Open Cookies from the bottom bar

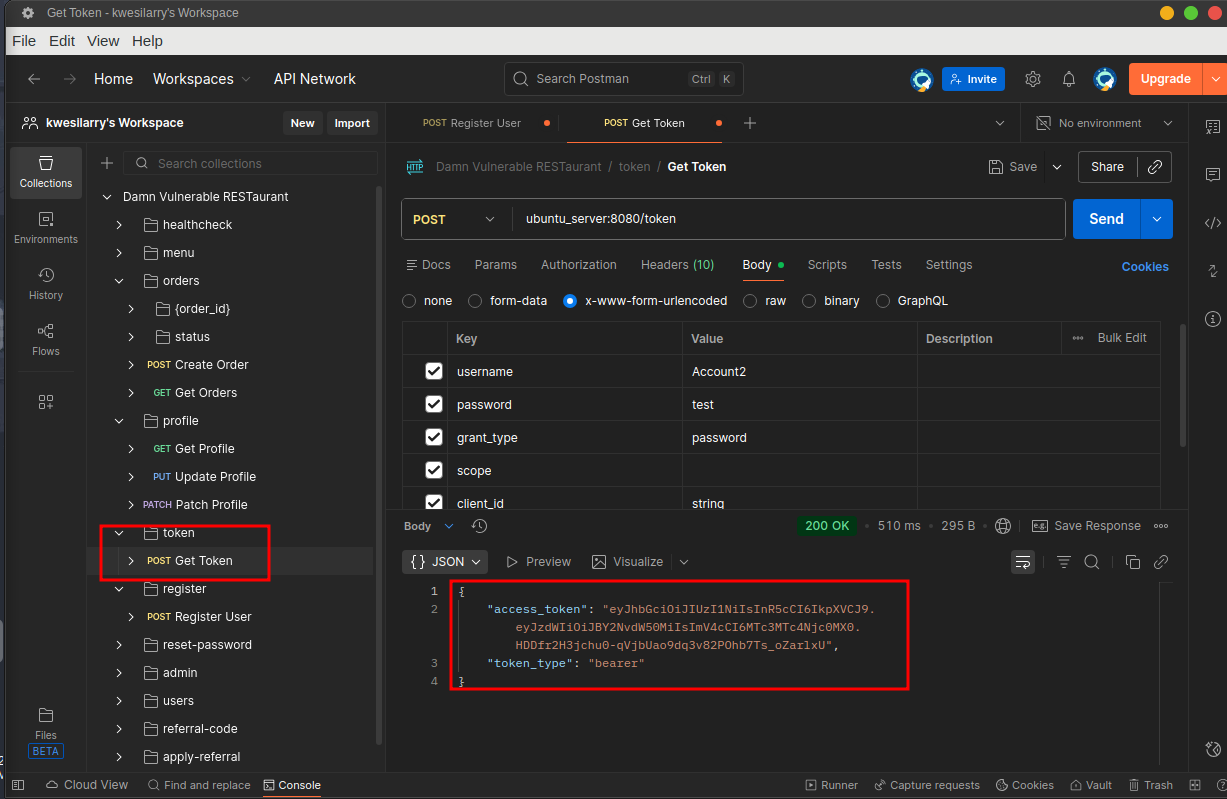(1024, 785)
